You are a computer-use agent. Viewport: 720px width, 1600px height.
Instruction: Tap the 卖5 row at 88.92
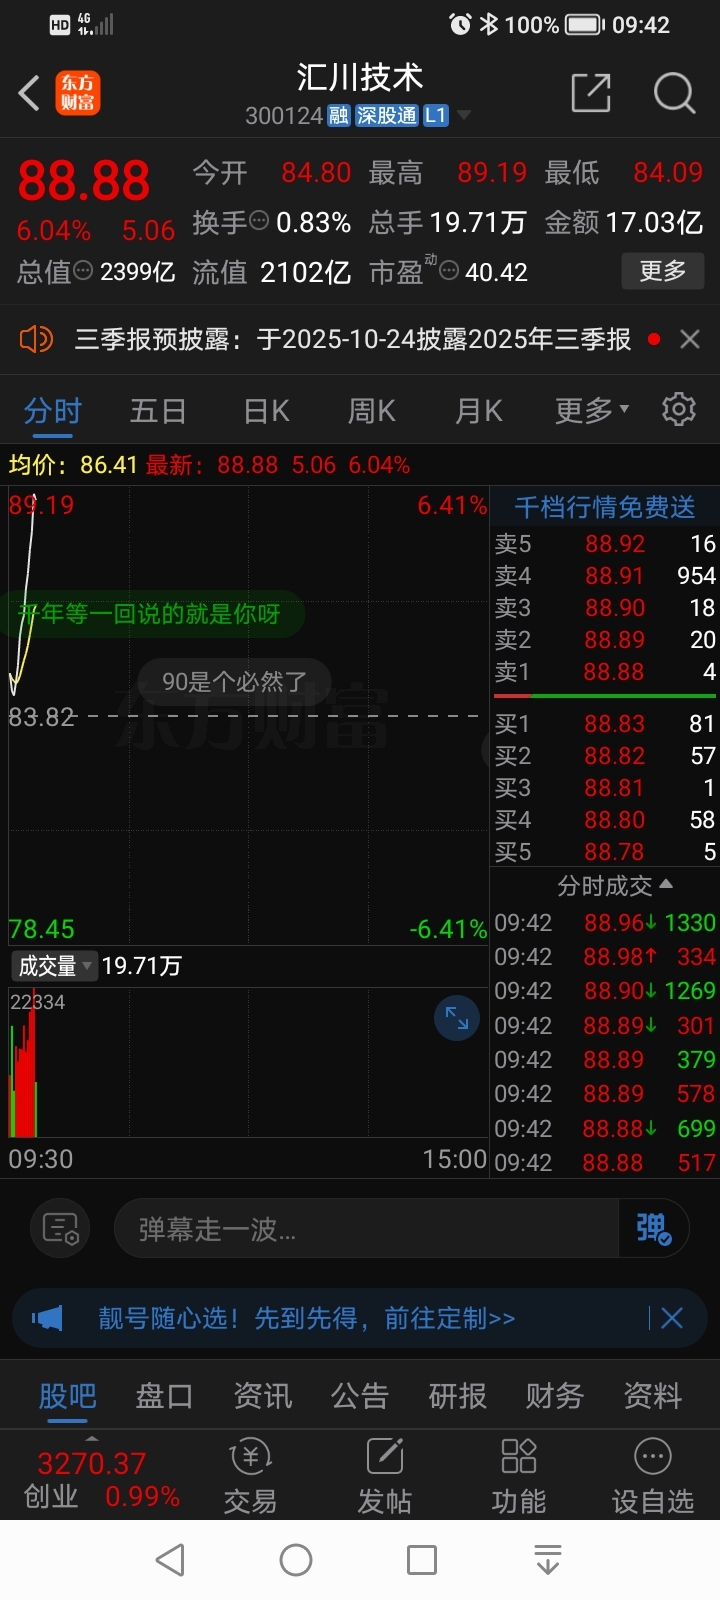[x=605, y=544]
